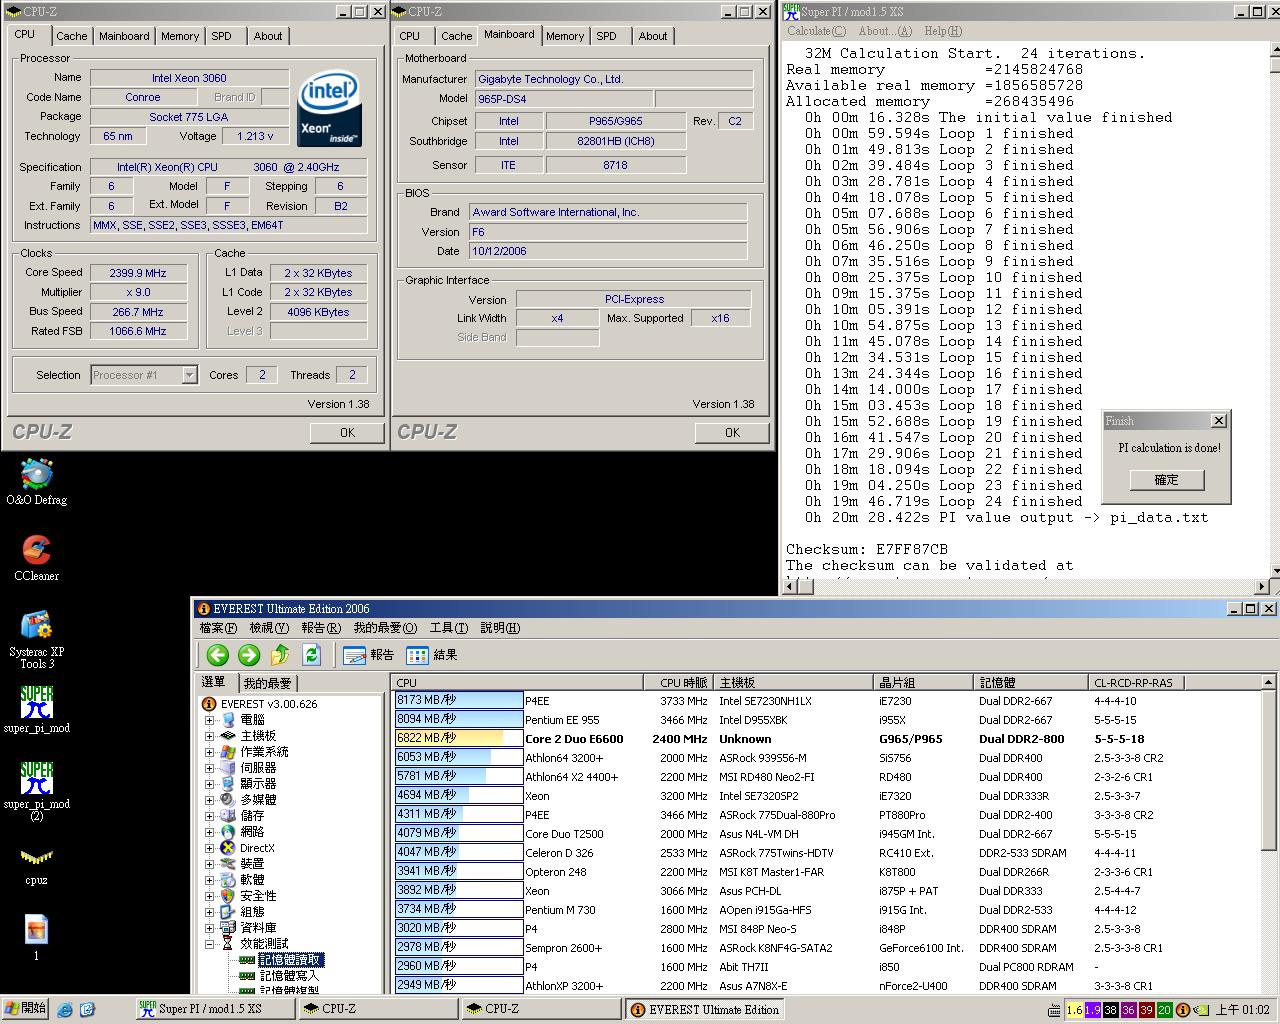Click the Core Speed 2399.9 MHz field

[x=138, y=273]
